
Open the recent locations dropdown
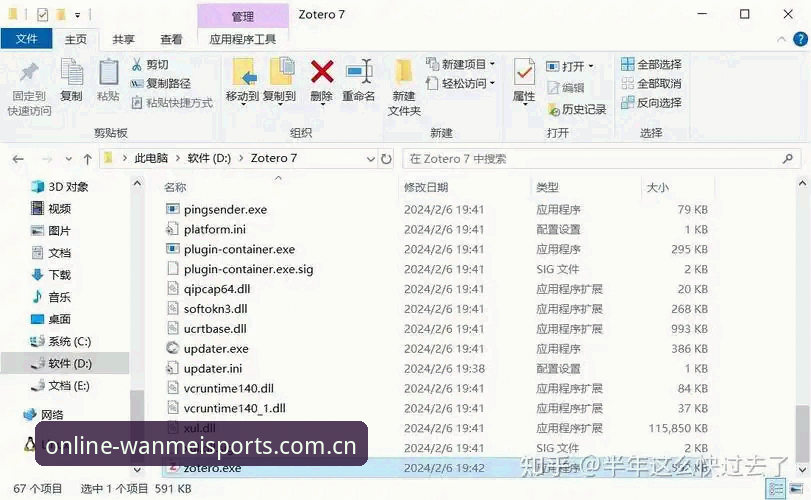pyautogui.click(x=68, y=159)
